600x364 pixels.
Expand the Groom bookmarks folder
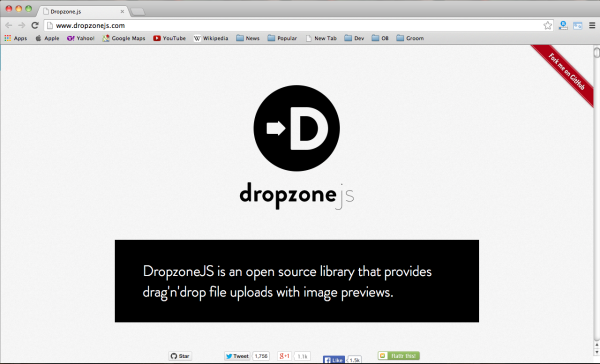pyautogui.click(x=410, y=38)
